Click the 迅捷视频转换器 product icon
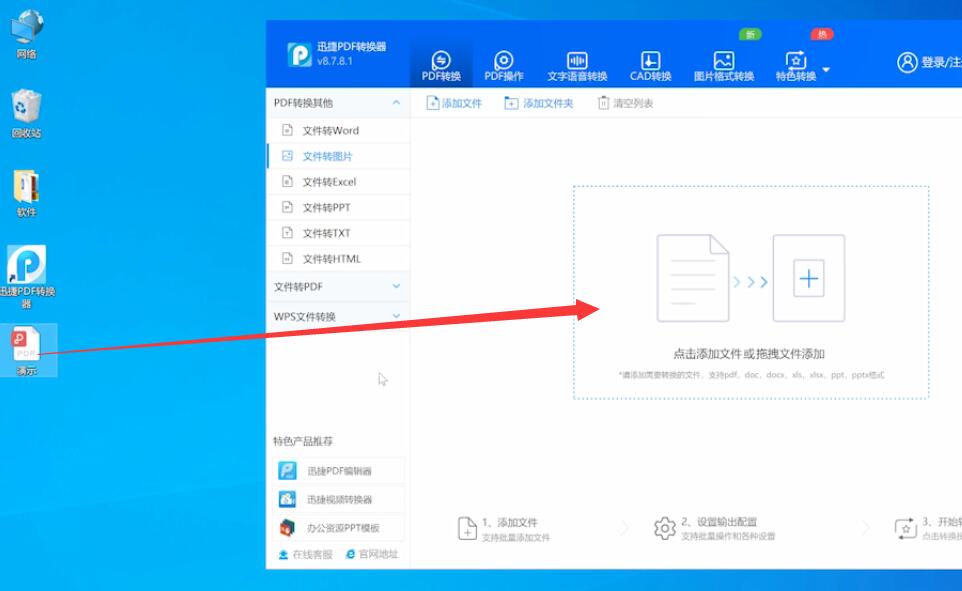962x591 pixels. point(287,499)
